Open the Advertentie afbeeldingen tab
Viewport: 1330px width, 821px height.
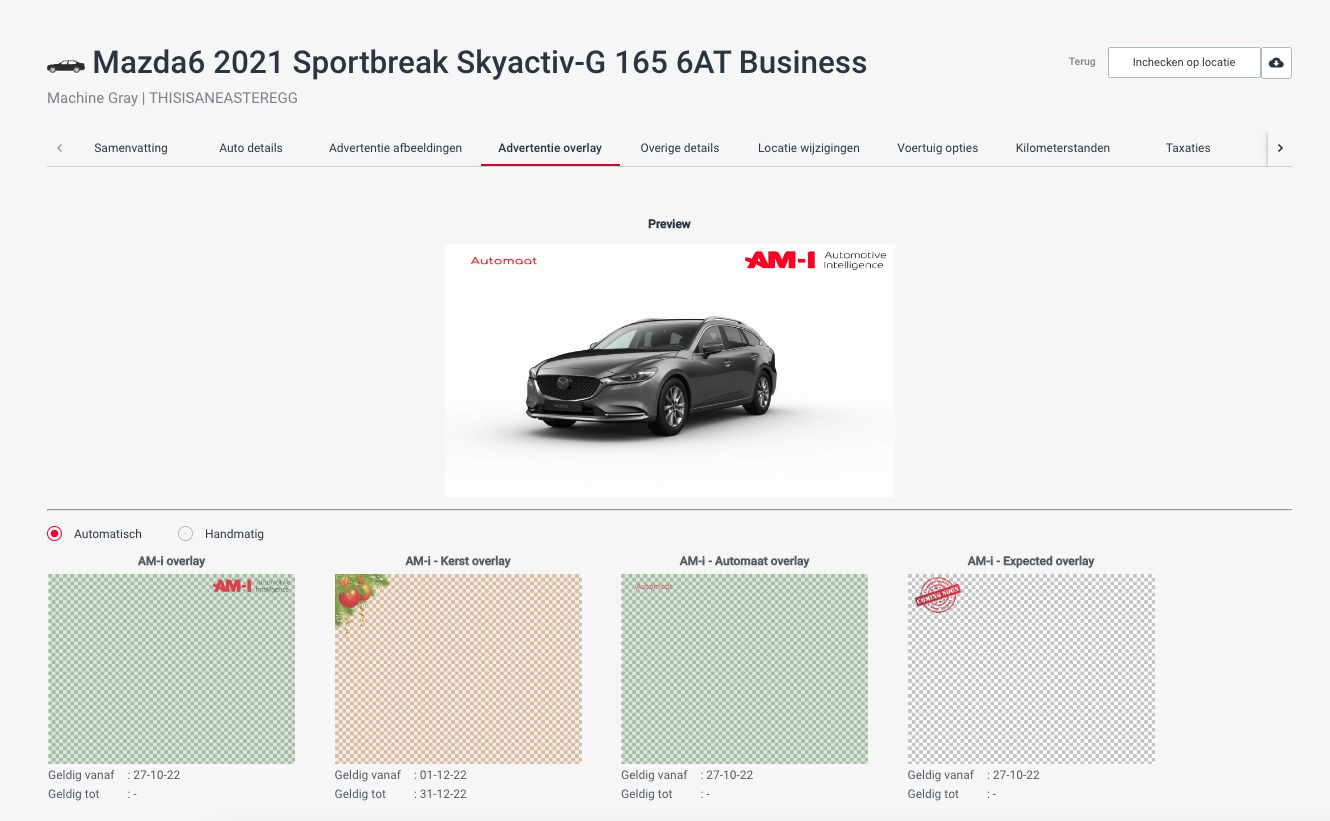point(395,148)
